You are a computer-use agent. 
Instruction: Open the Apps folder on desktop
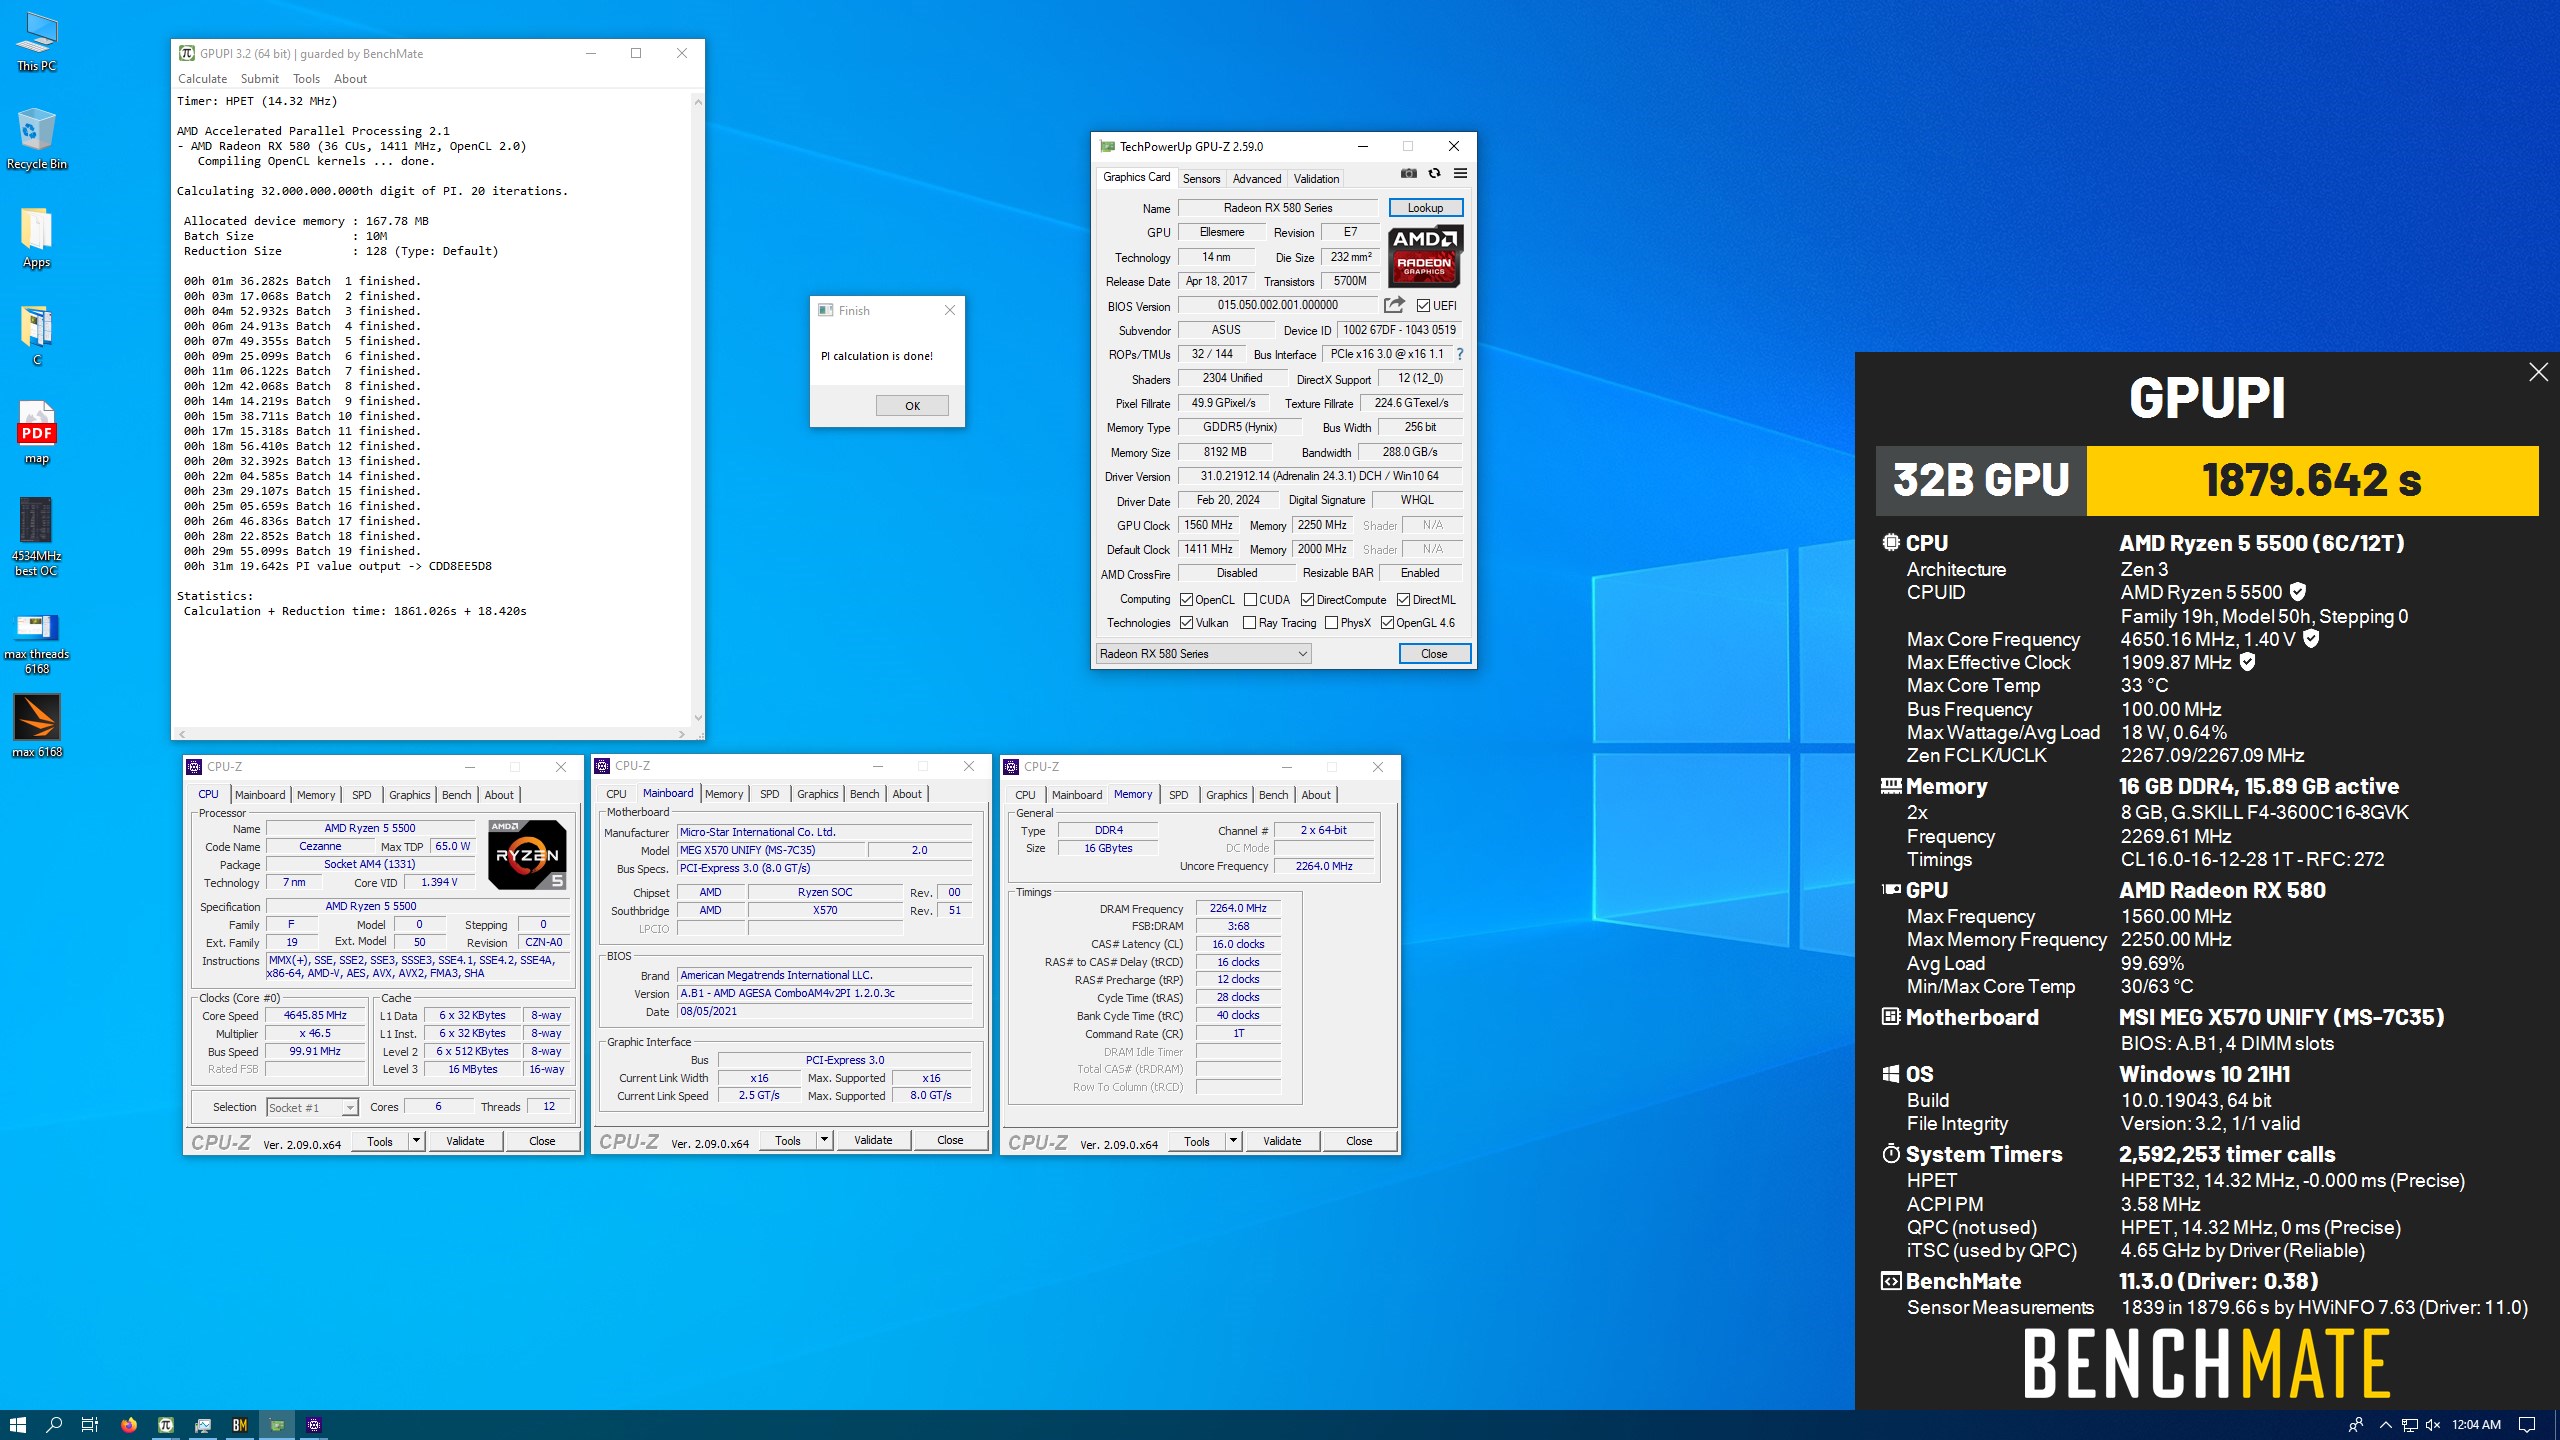pyautogui.click(x=37, y=238)
